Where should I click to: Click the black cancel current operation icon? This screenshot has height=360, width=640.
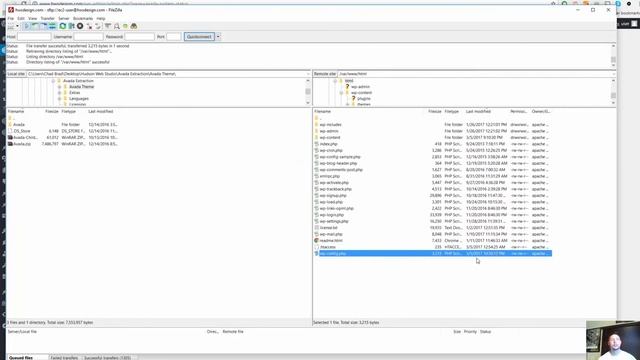point(80,26)
